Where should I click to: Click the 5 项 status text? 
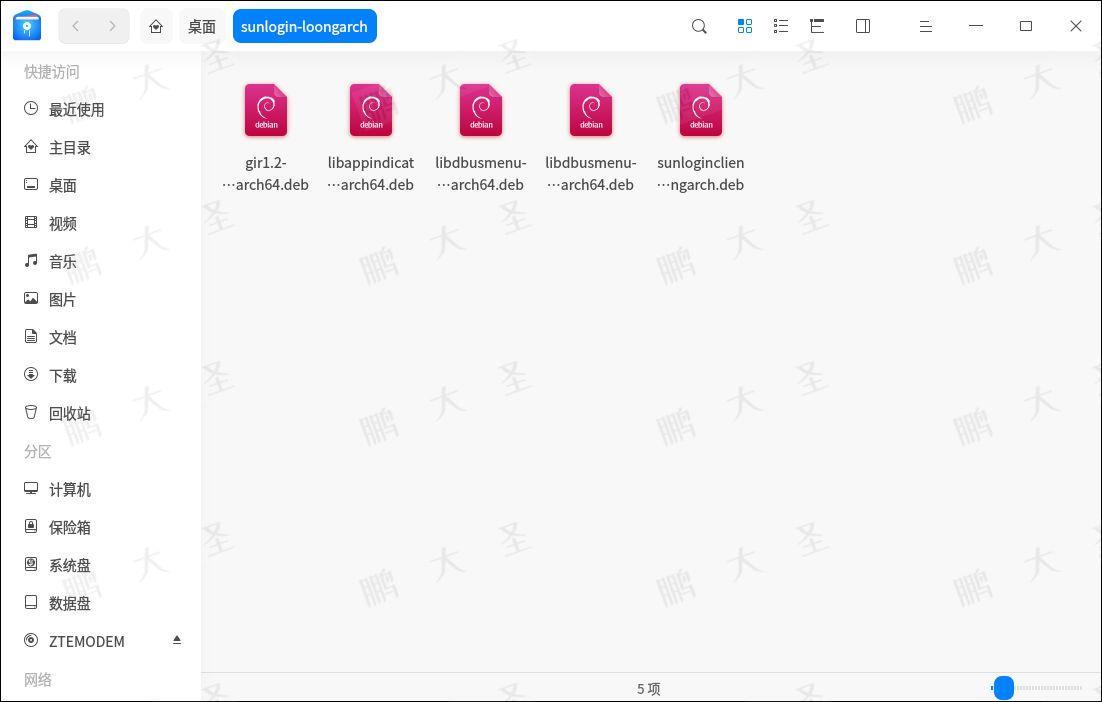tap(649, 689)
